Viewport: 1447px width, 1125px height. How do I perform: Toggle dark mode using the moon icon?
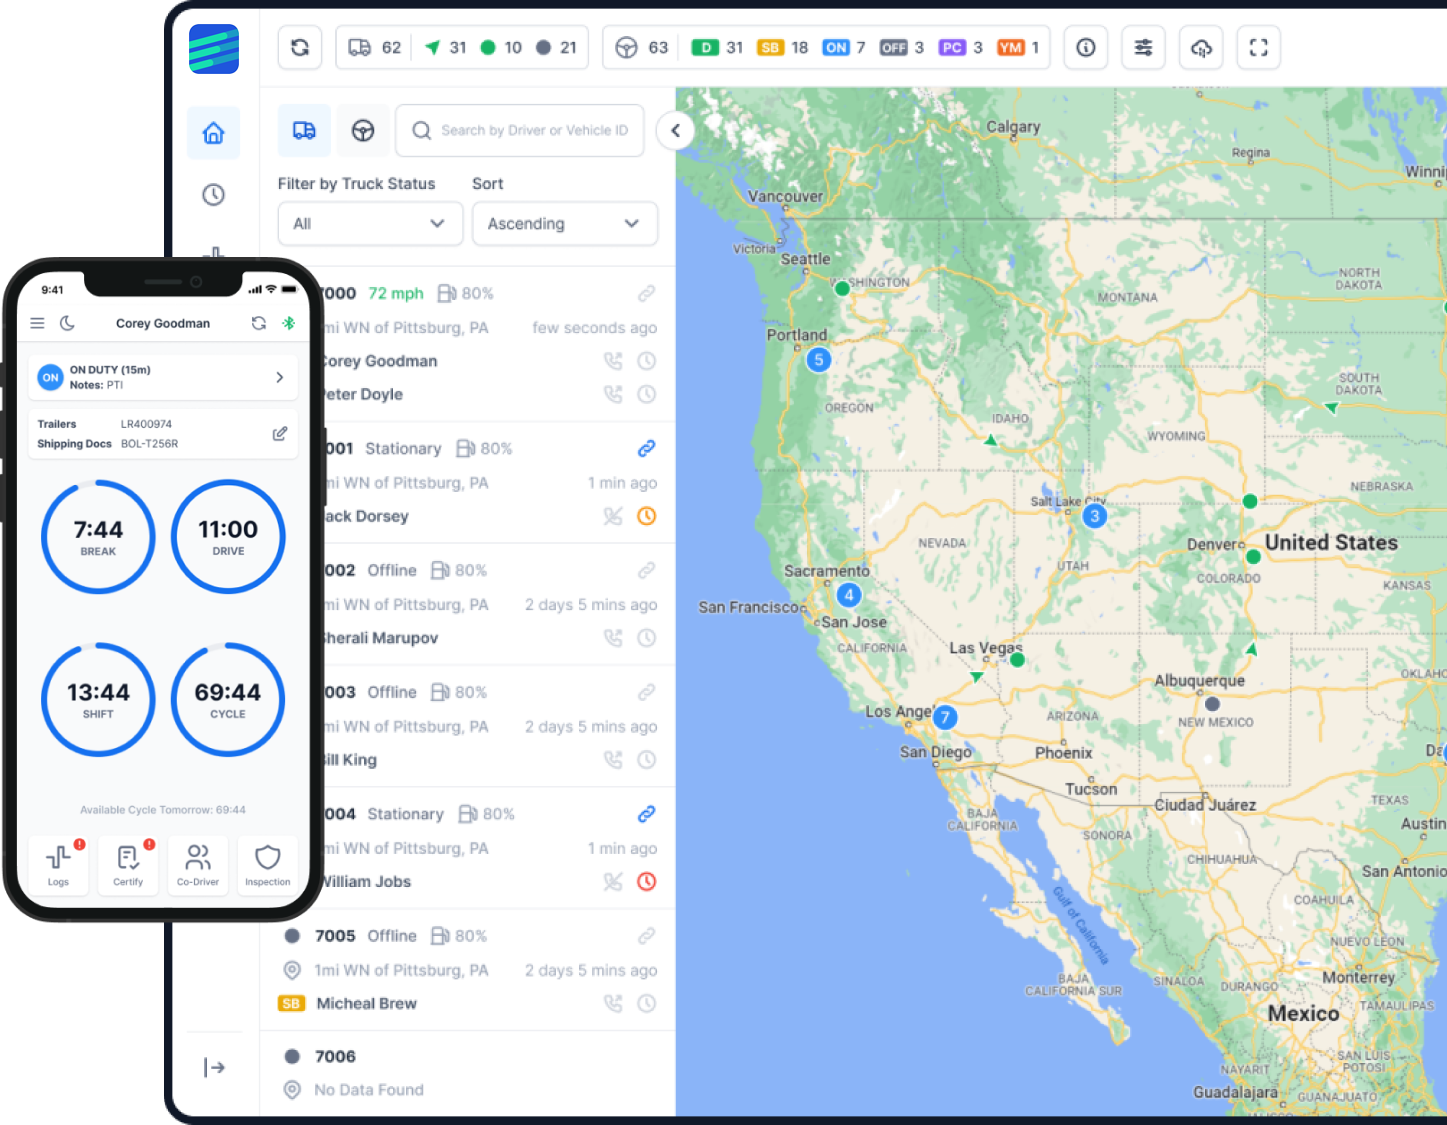(x=66, y=322)
